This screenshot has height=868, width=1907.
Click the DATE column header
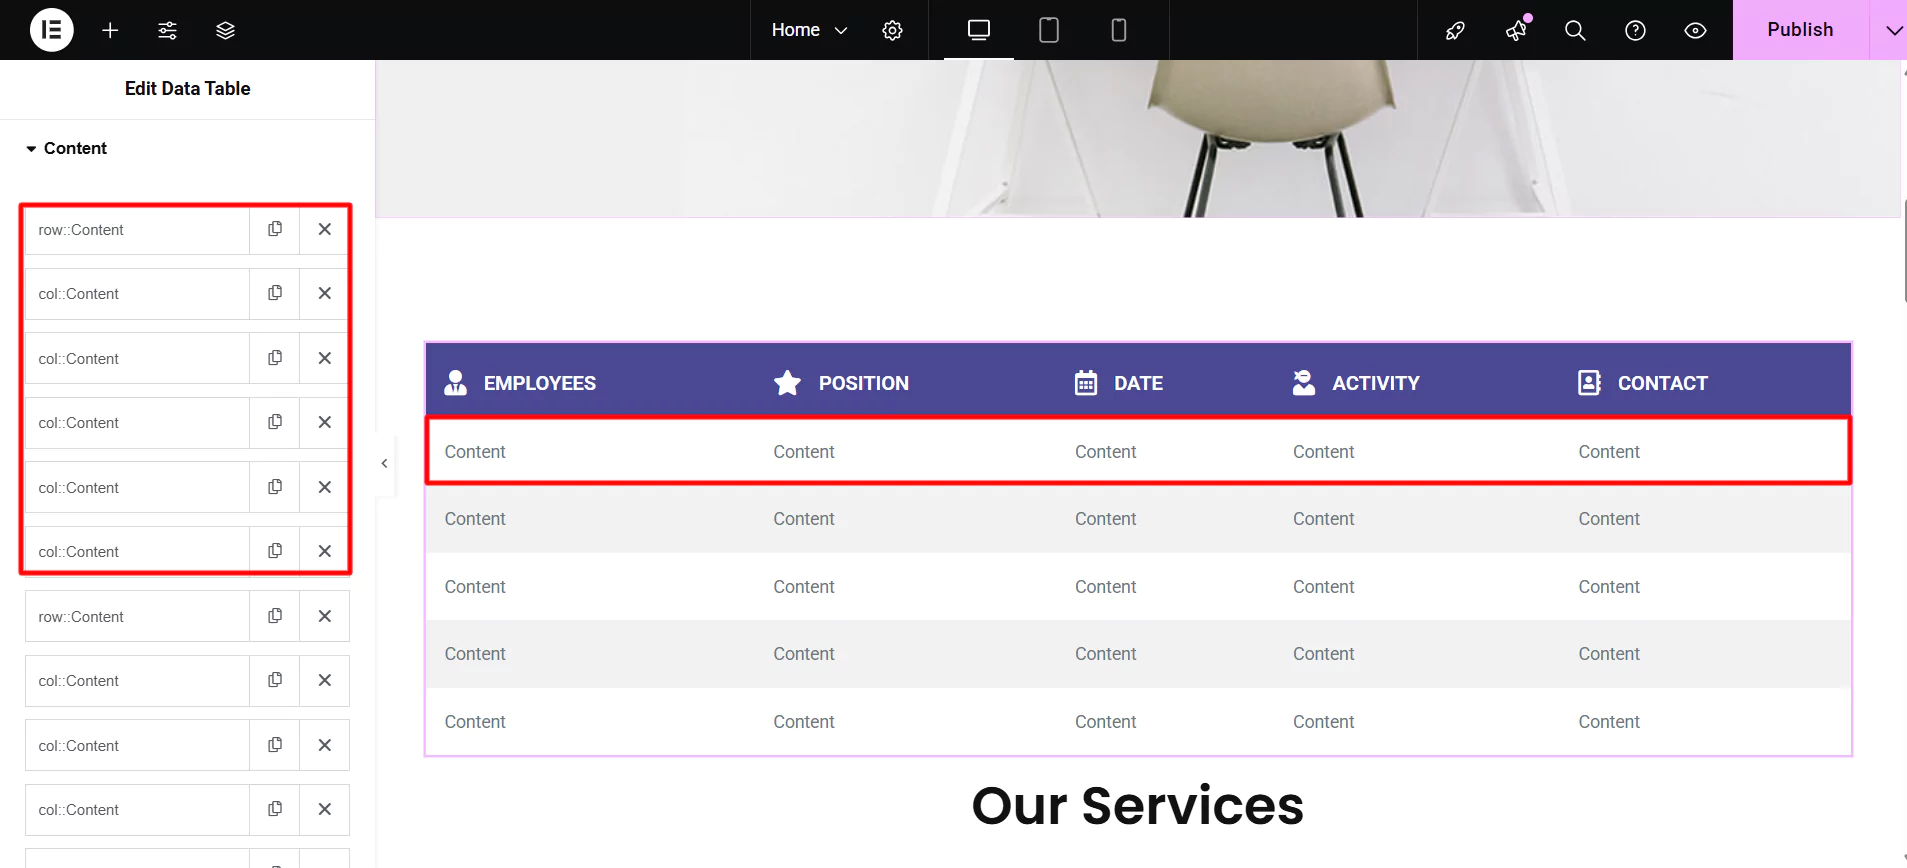coord(1138,383)
